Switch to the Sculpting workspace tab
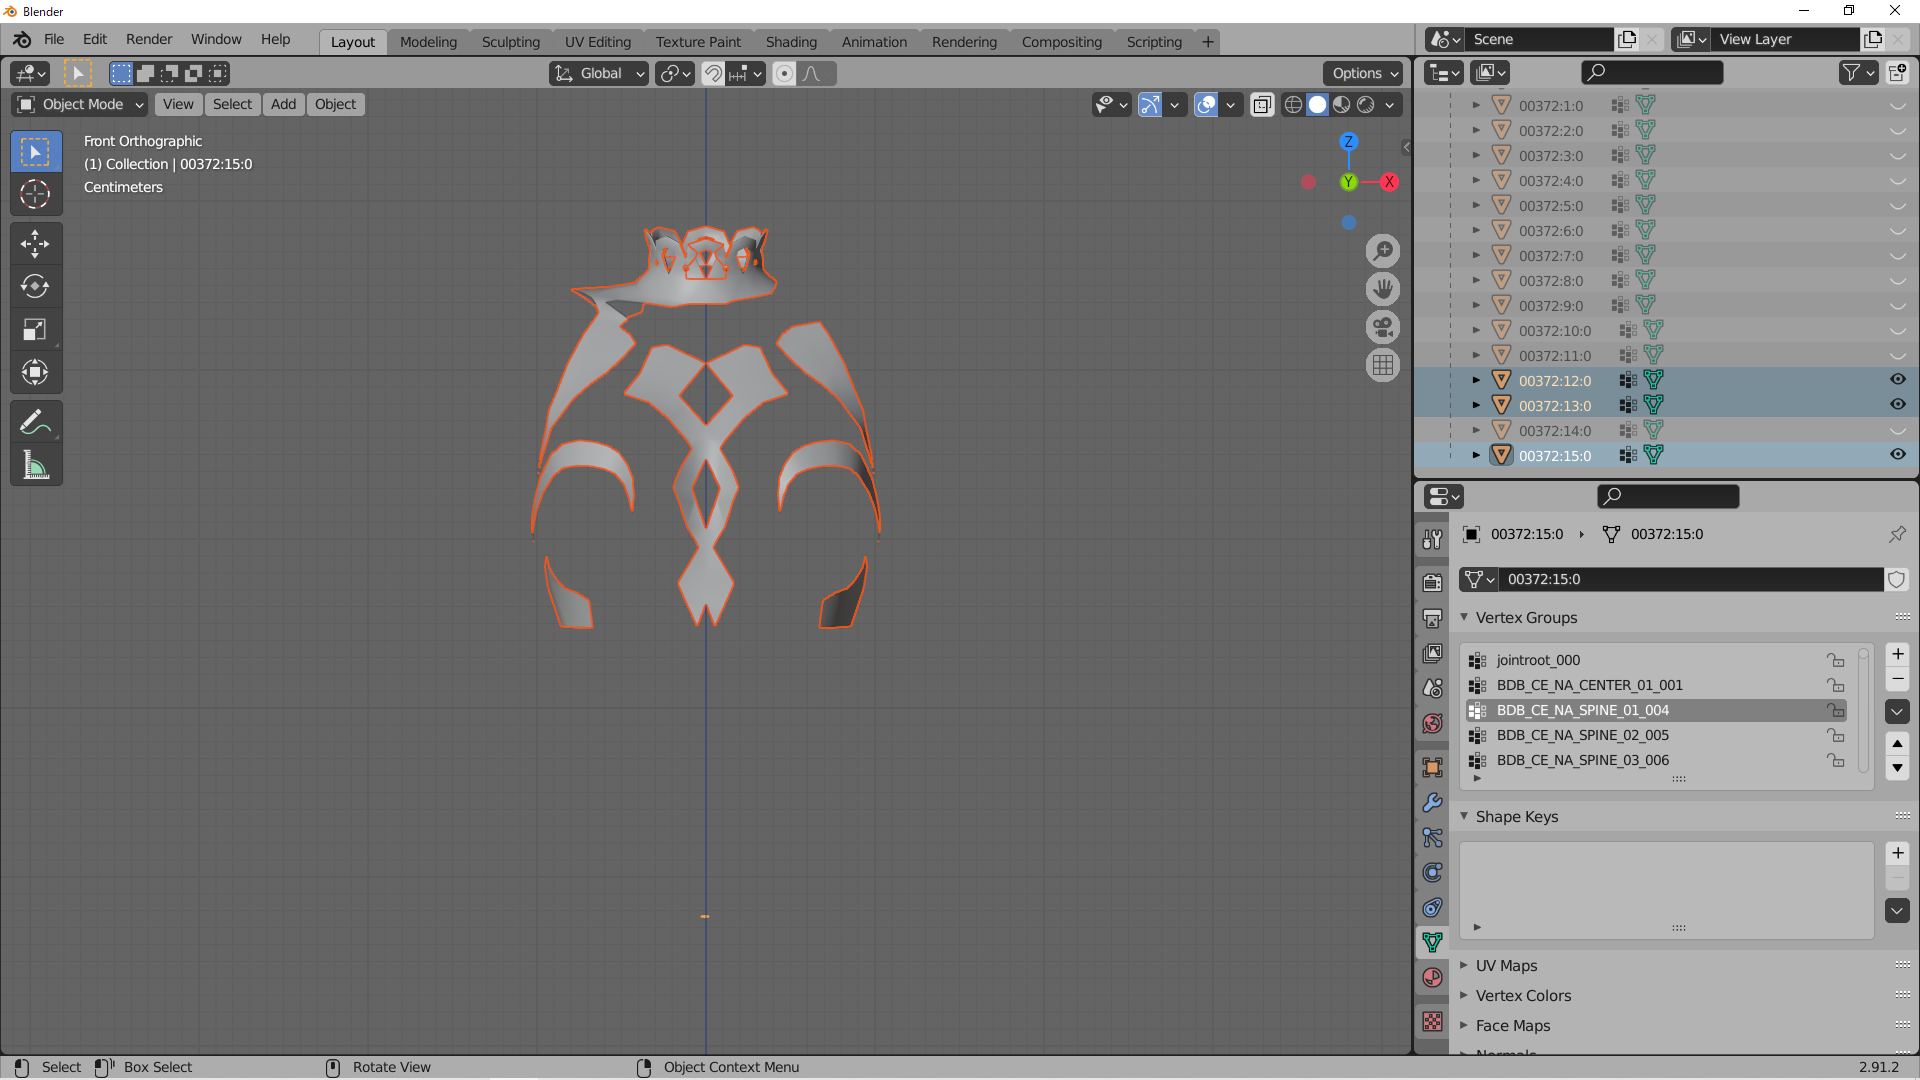Viewport: 1920px width, 1080px height. 510,42
